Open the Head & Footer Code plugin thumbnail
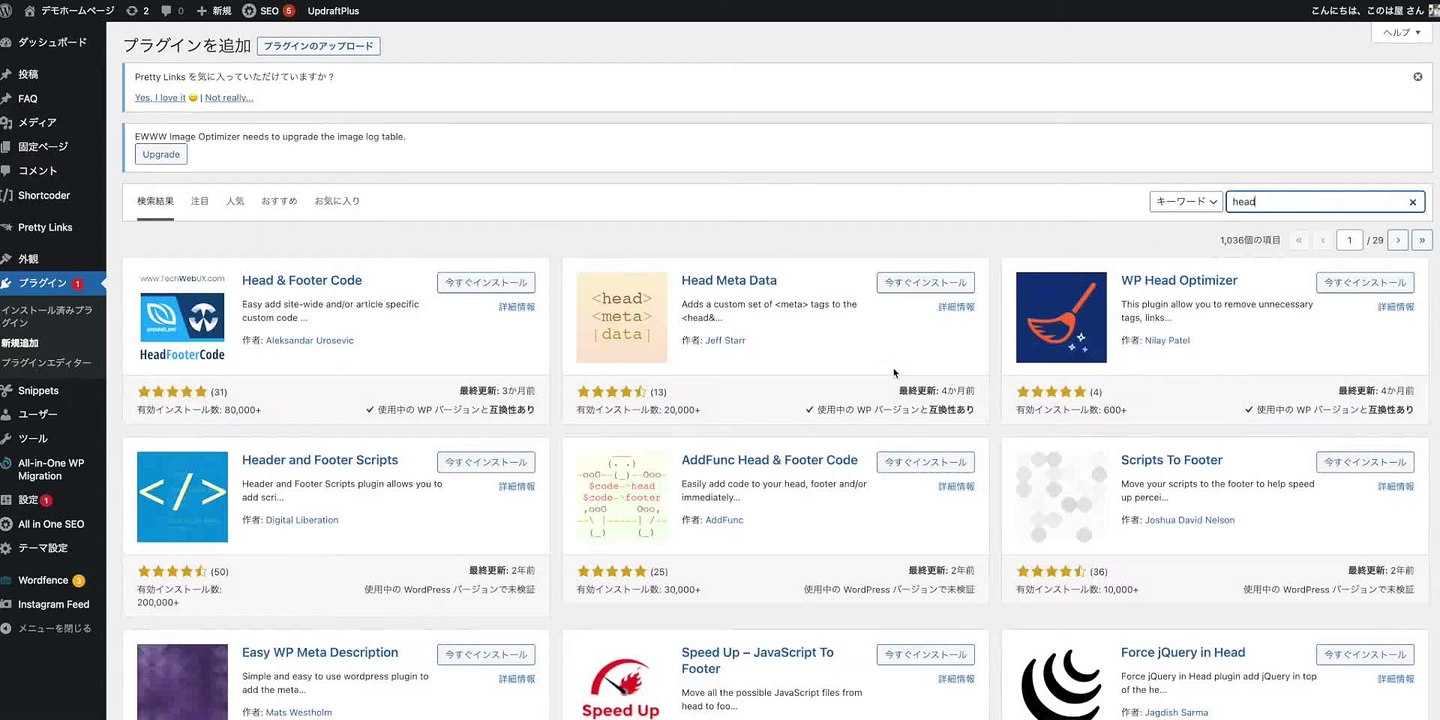Screen dimensions: 1440x720 182,317
